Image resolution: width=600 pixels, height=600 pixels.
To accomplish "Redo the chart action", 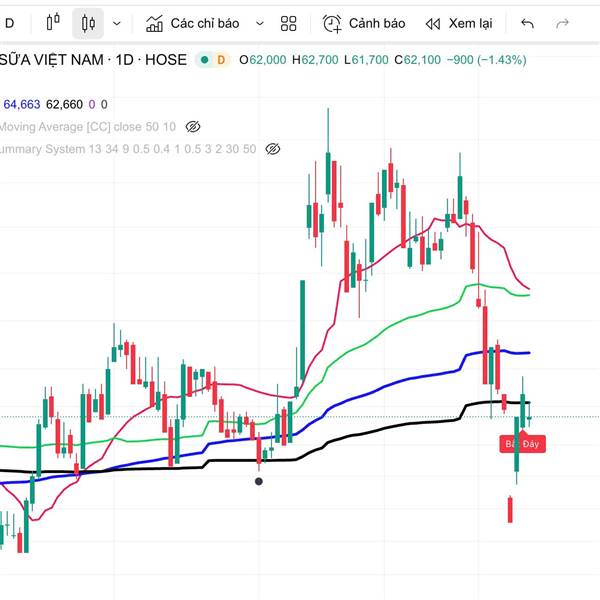I will coord(562,24).
